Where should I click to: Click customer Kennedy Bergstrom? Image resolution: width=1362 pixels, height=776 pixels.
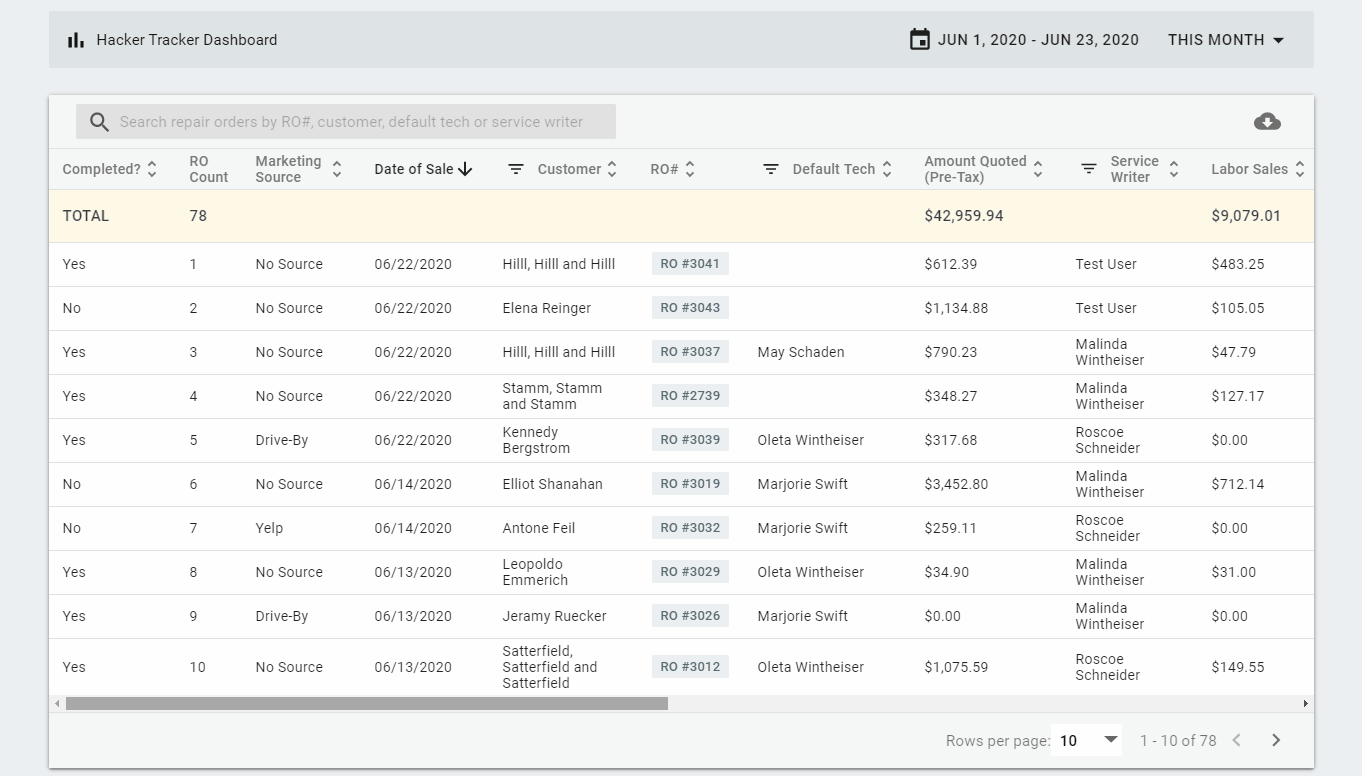537,440
